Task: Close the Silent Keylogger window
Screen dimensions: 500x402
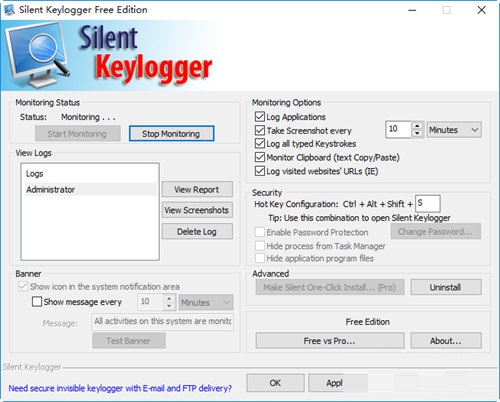Action: 481,10
